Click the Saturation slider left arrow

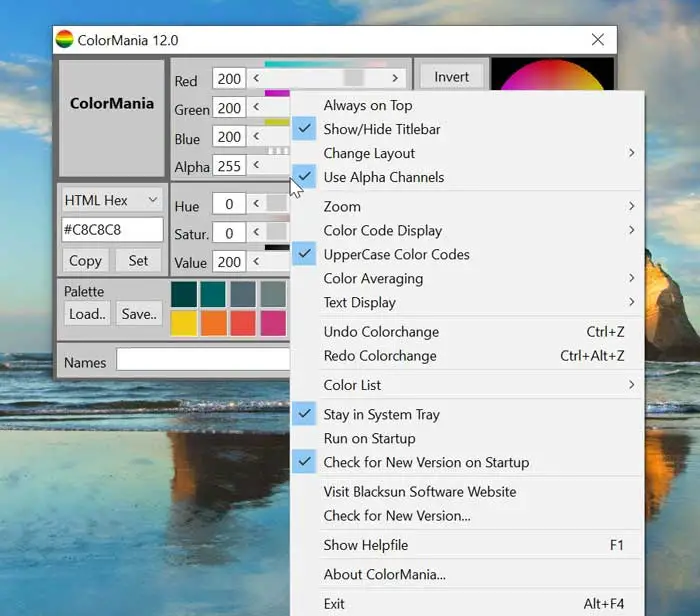pyautogui.click(x=256, y=232)
